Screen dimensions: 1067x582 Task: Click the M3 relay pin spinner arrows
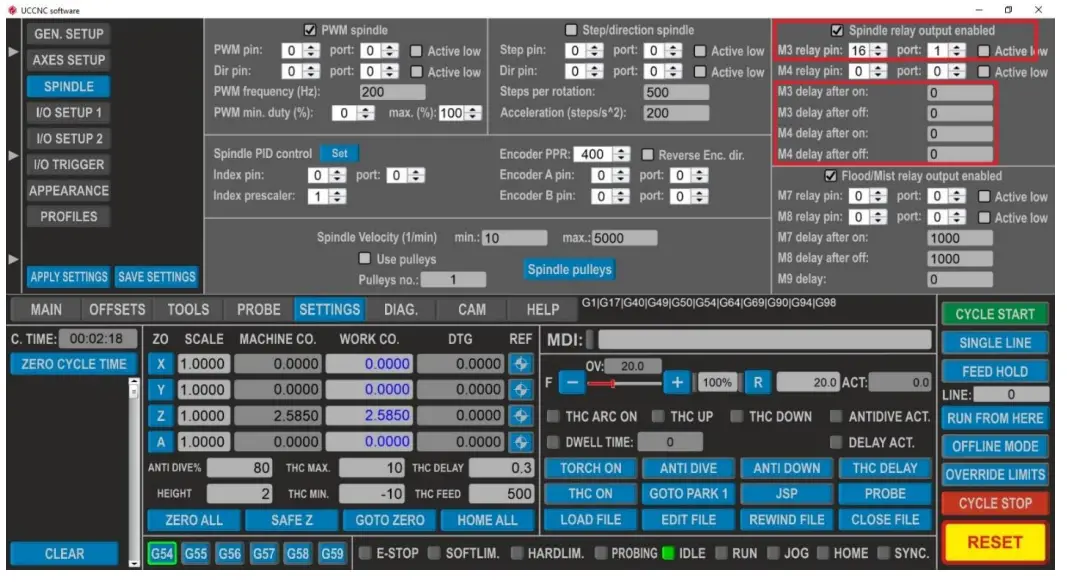coord(885,51)
